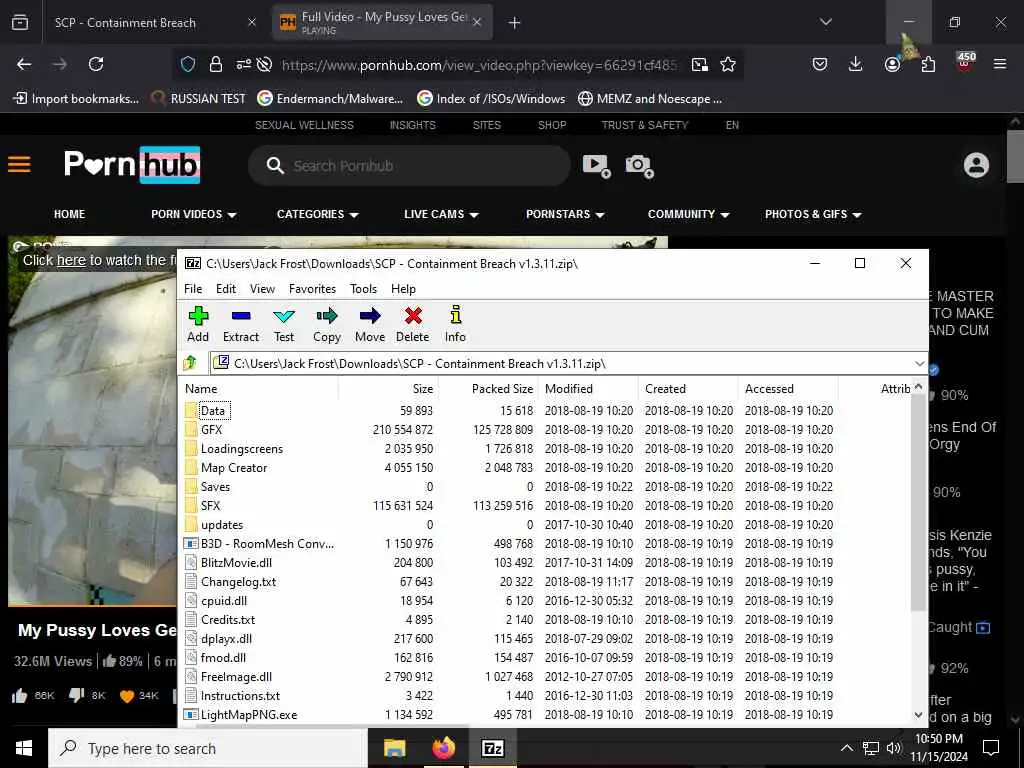This screenshot has height=768, width=1024.
Task: Click the volume icon in system tray
Action: [893, 748]
